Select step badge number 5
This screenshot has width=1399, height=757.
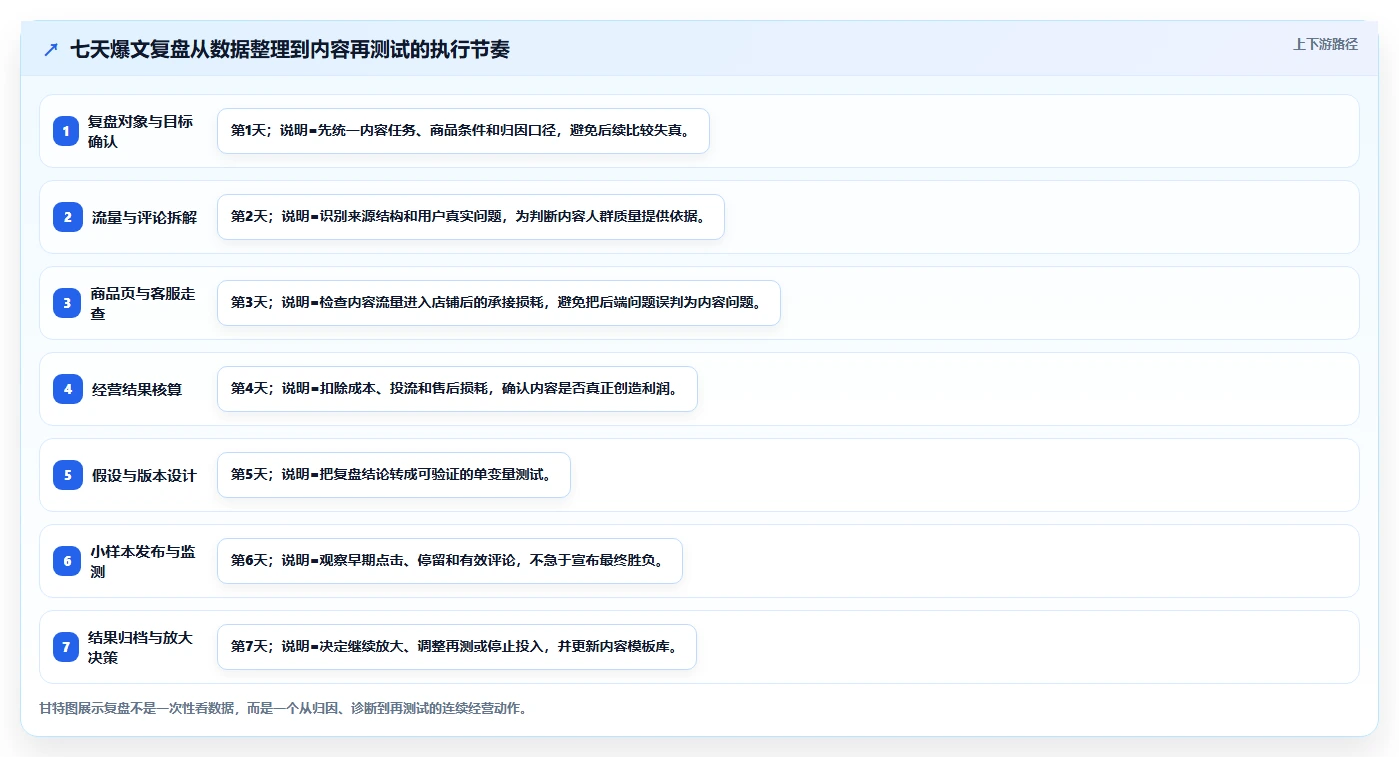[x=67, y=475]
